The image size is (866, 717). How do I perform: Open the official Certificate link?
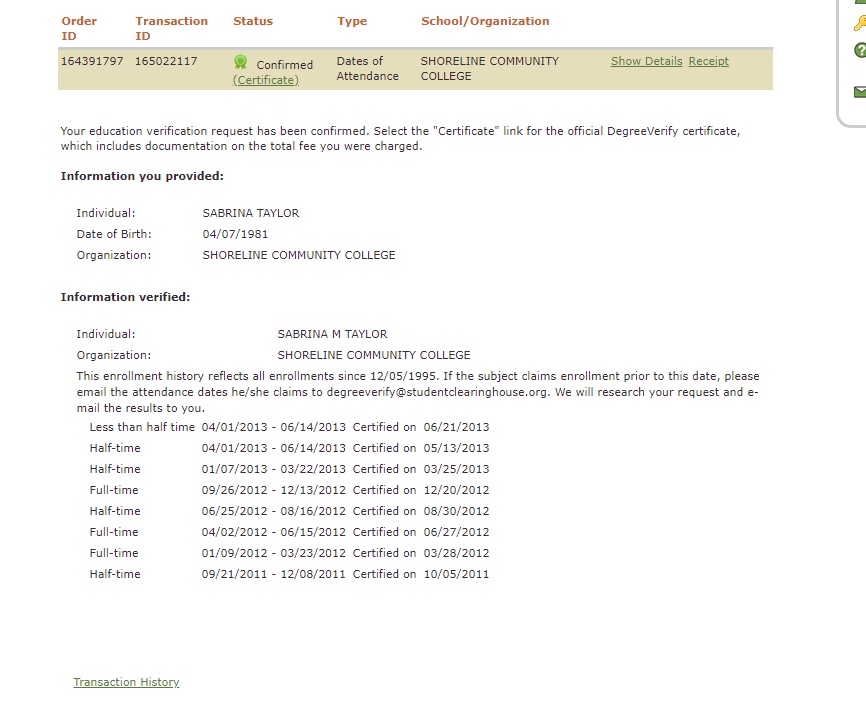pyautogui.click(x=266, y=80)
